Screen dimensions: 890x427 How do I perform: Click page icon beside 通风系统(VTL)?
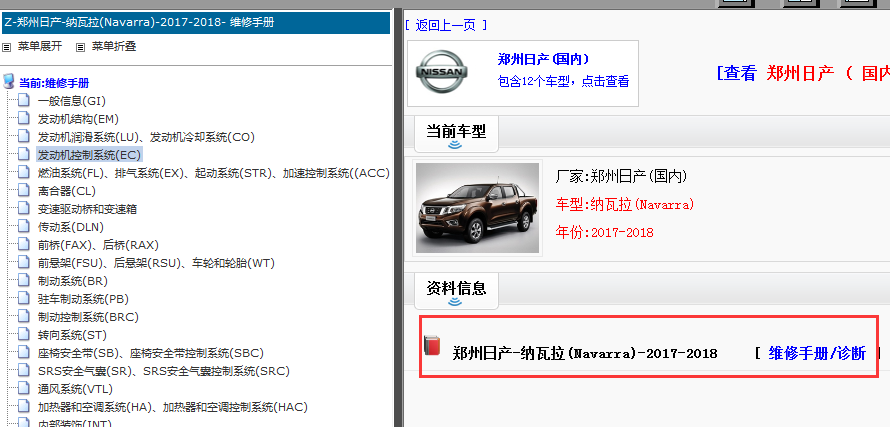[23, 388]
